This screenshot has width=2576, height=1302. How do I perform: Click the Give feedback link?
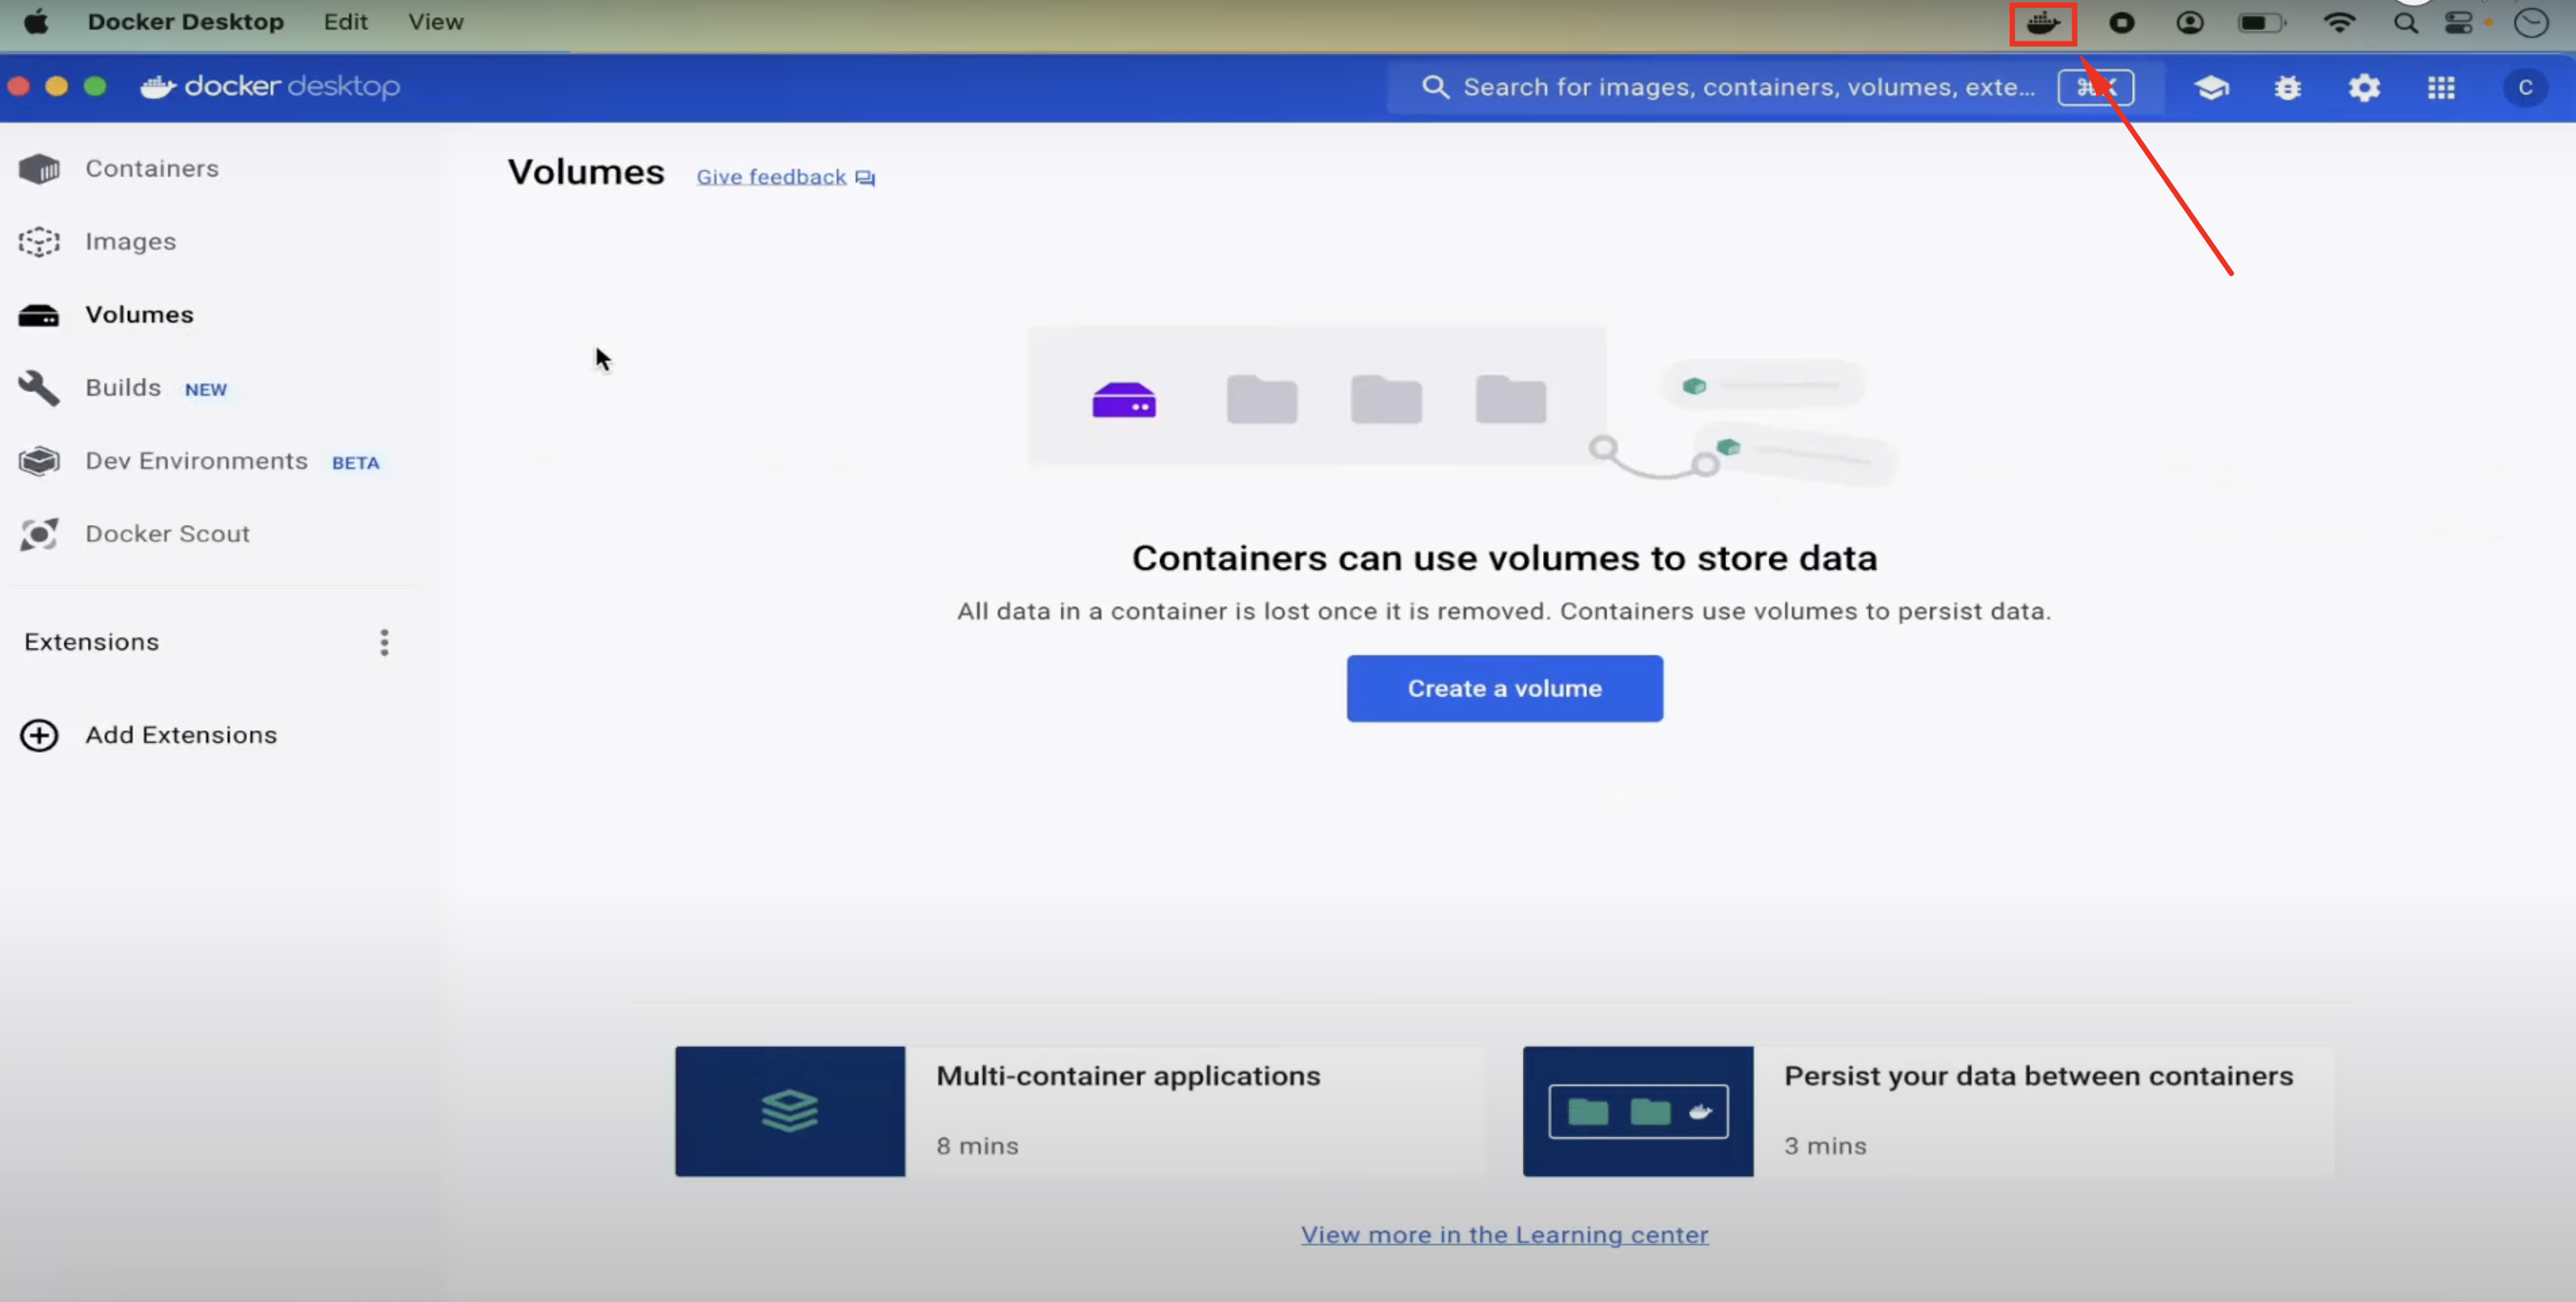771,177
